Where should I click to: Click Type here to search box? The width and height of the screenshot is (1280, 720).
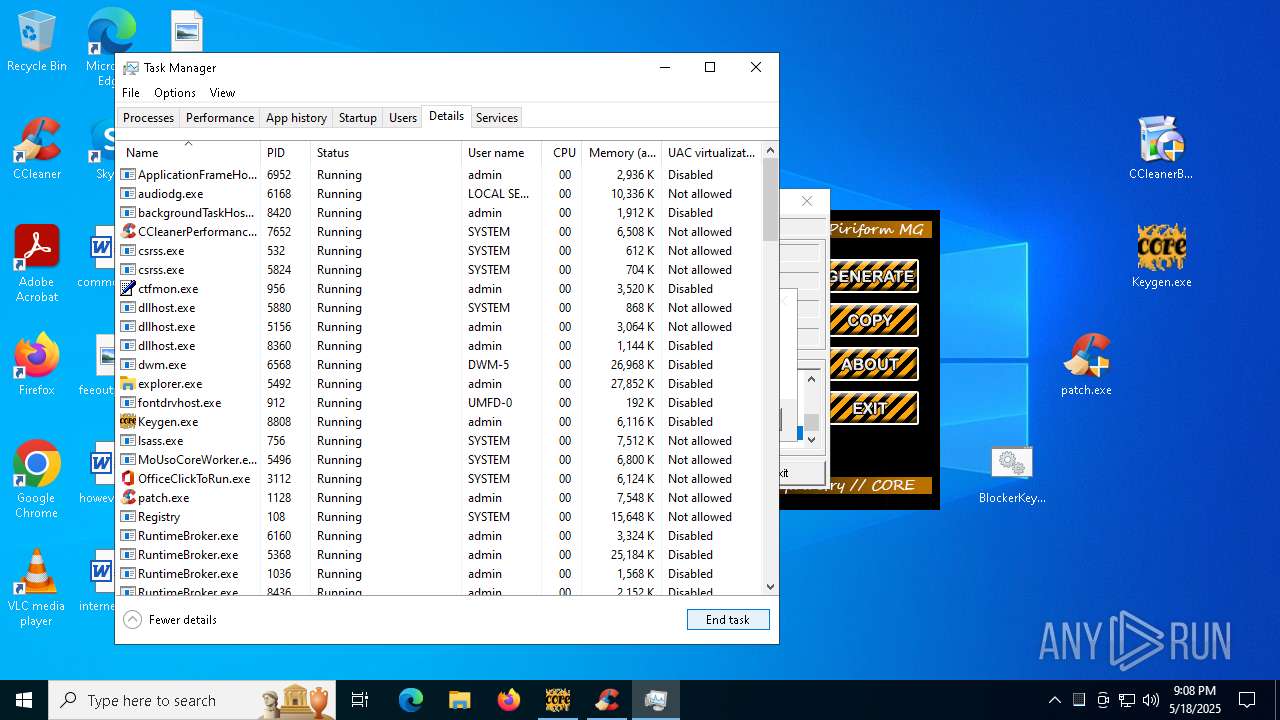click(192, 700)
